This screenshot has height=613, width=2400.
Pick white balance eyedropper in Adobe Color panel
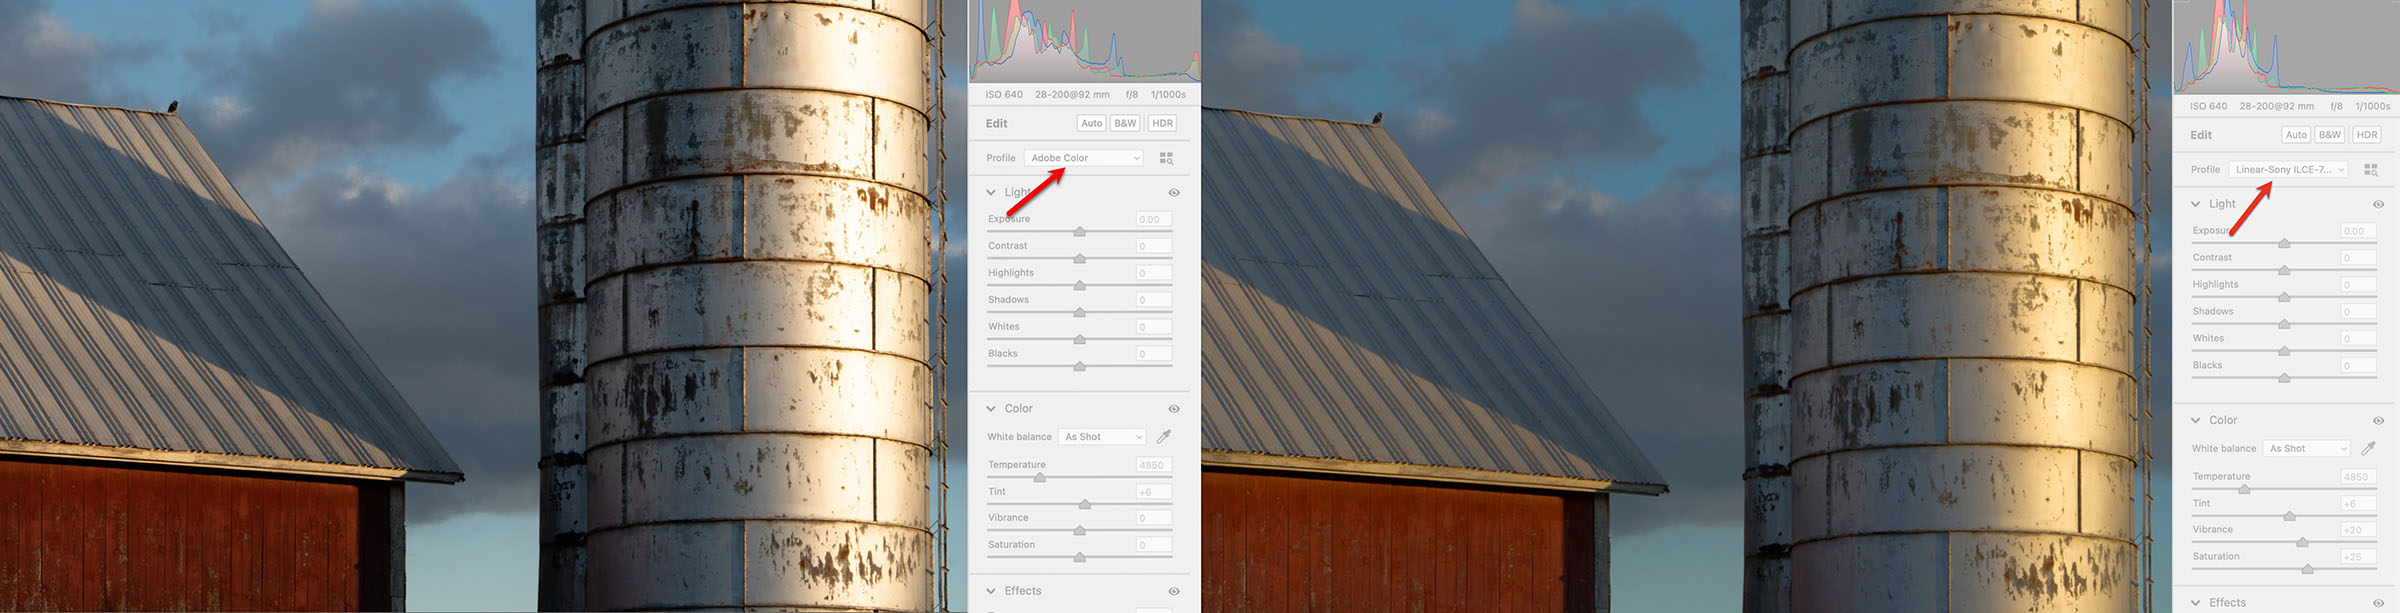[x=1164, y=437]
